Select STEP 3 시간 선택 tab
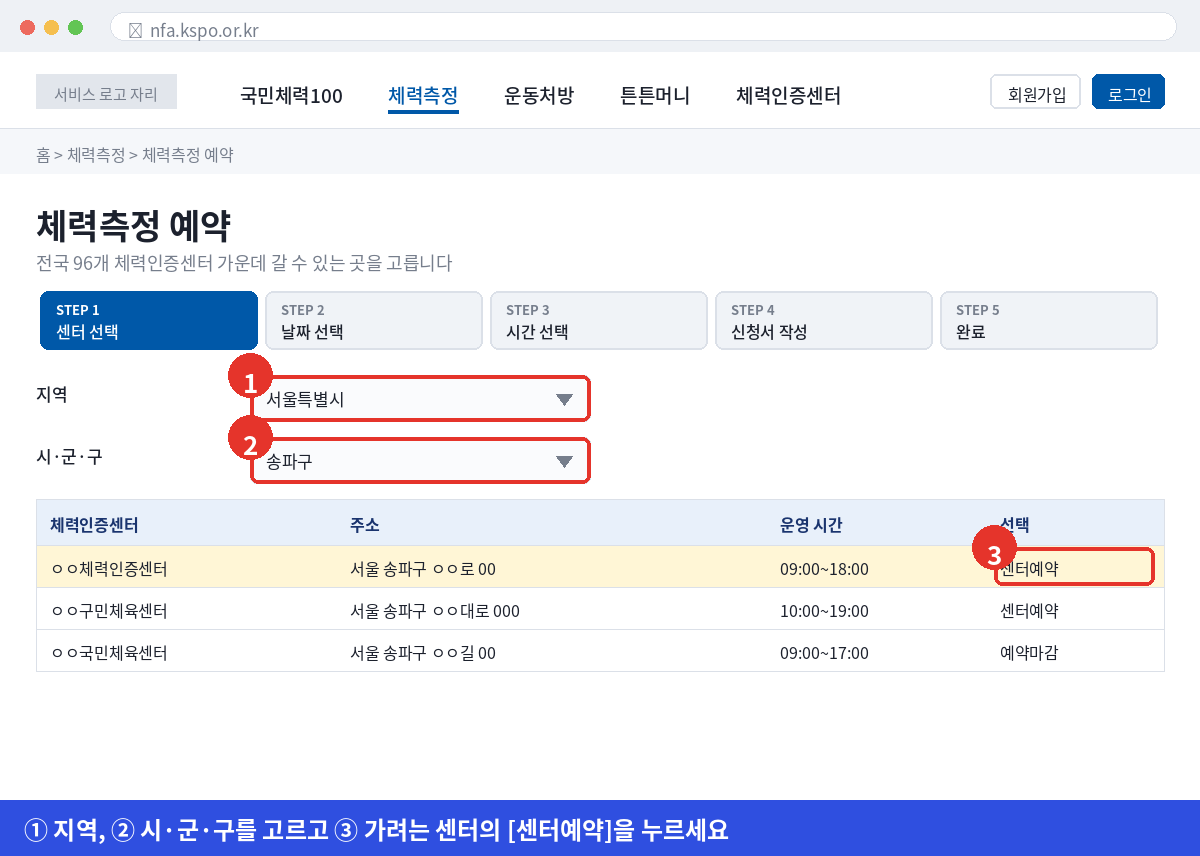This screenshot has width=1200, height=856. 599,321
